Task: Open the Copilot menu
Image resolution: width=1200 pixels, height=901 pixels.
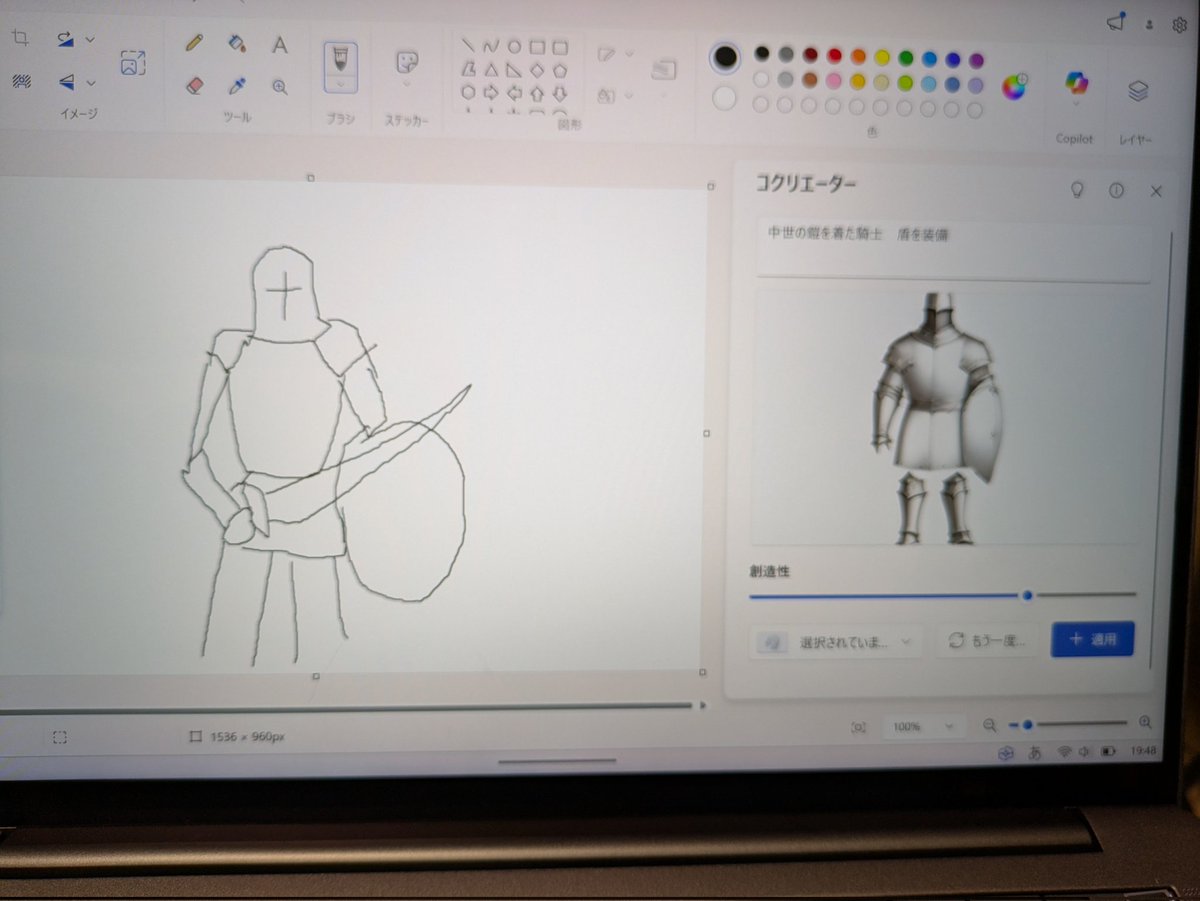Action: tap(1075, 88)
